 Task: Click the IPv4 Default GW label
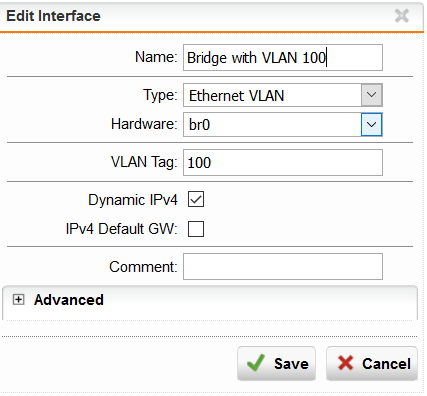pos(121,229)
